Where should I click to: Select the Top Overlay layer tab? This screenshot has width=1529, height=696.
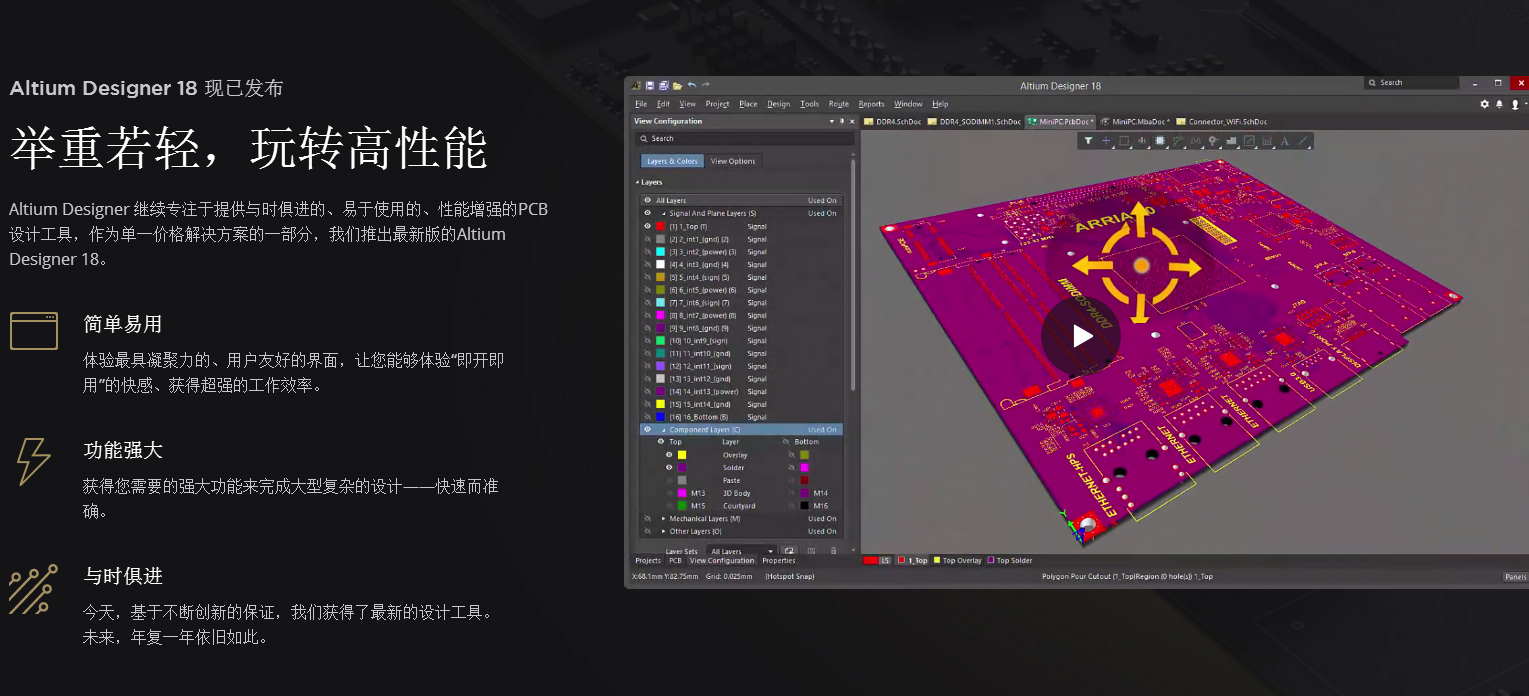(957, 561)
